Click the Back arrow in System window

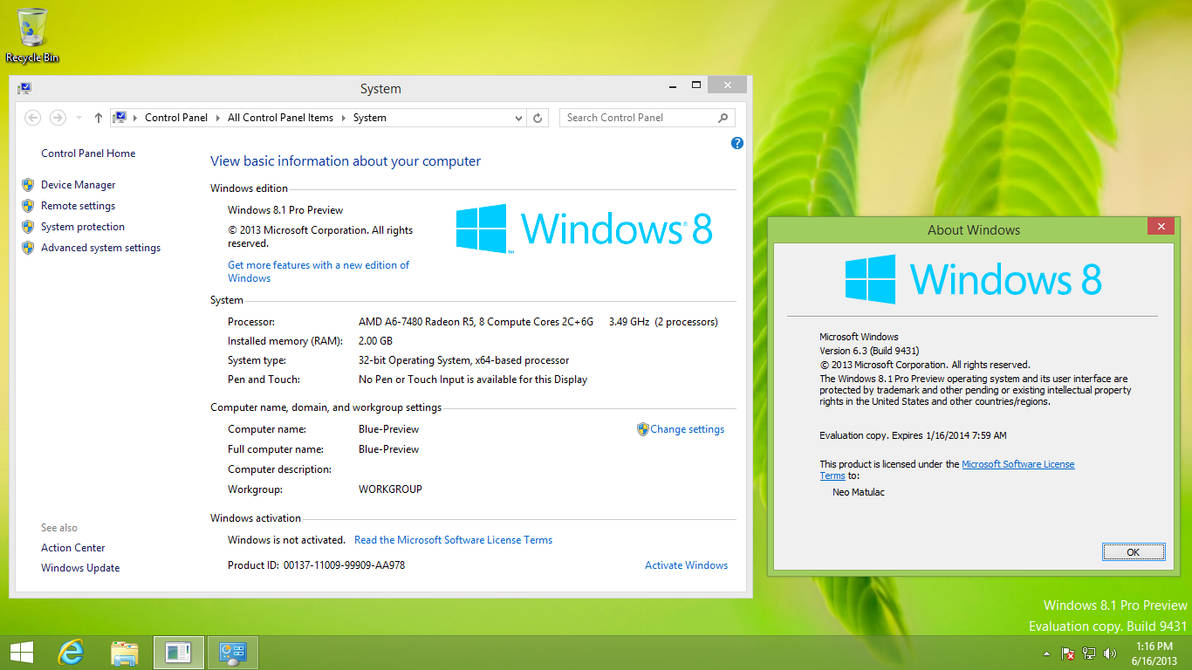[33, 118]
